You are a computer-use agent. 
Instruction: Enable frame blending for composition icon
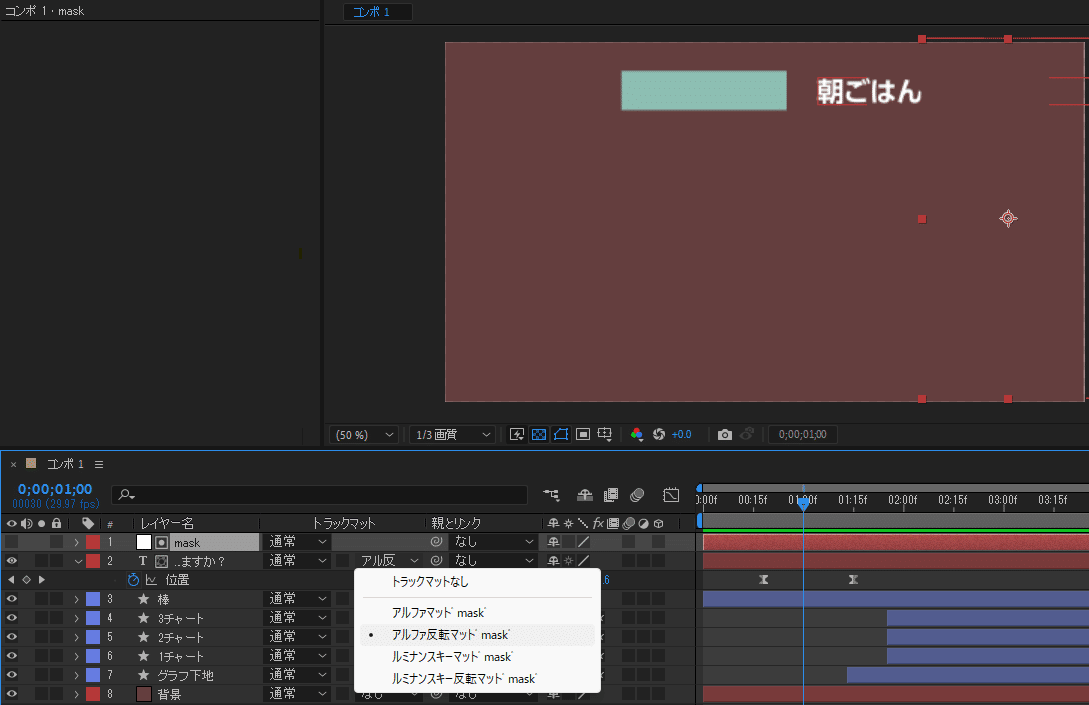click(x=611, y=495)
